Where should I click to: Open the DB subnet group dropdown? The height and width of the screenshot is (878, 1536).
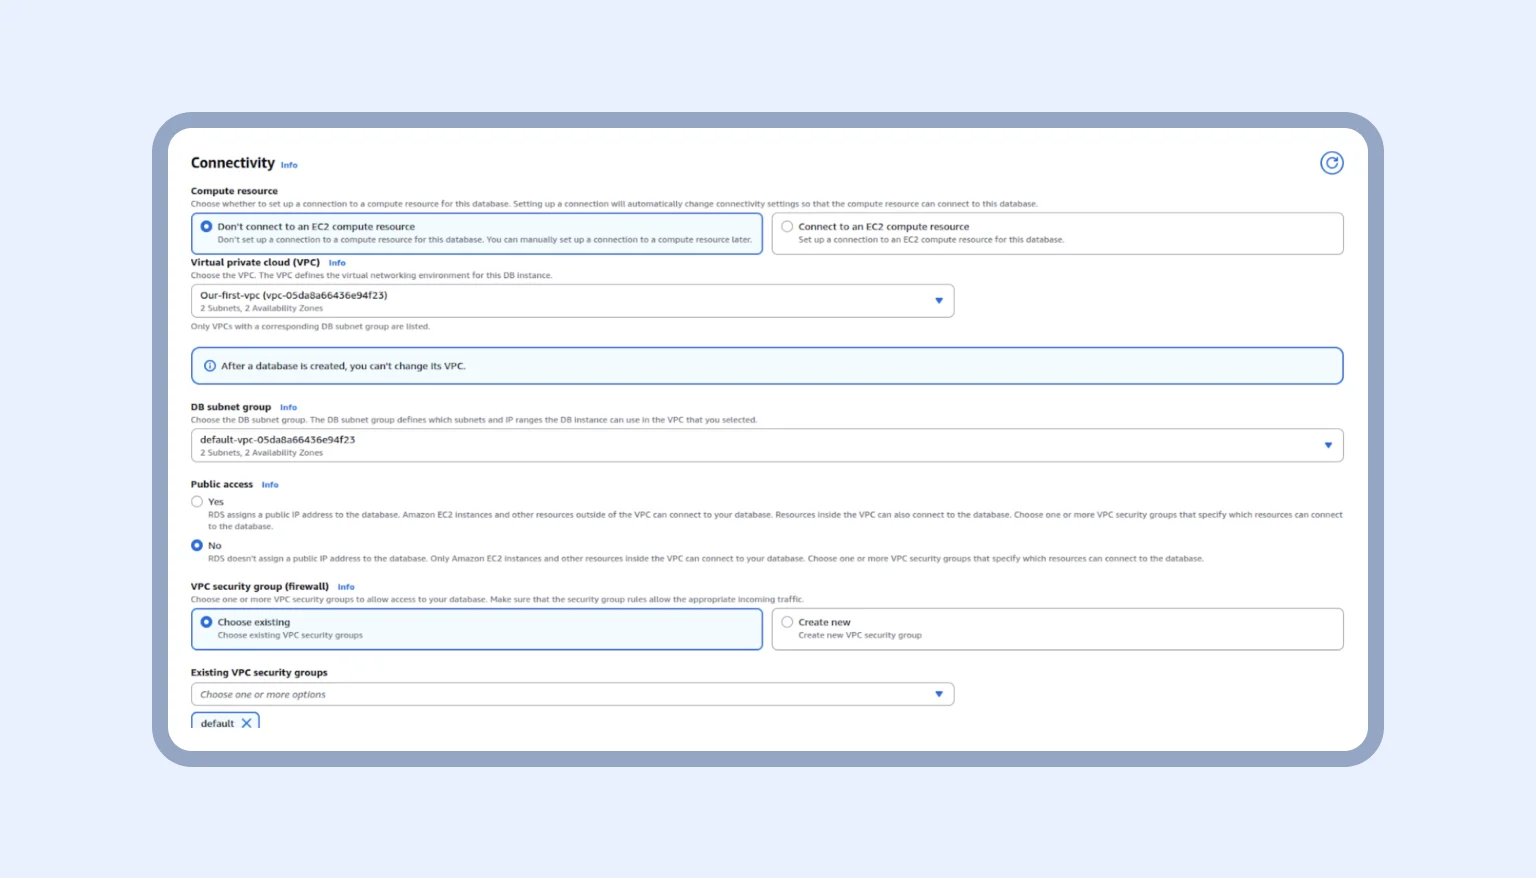pyautogui.click(x=766, y=444)
